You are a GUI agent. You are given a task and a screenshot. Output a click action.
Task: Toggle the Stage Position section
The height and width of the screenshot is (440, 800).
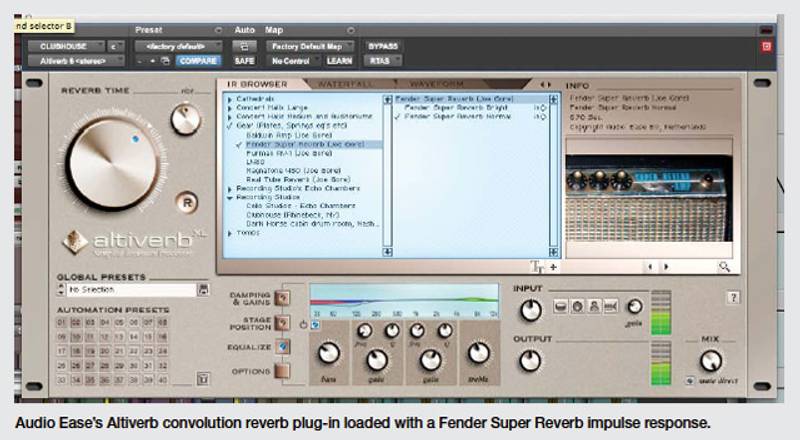point(283,321)
